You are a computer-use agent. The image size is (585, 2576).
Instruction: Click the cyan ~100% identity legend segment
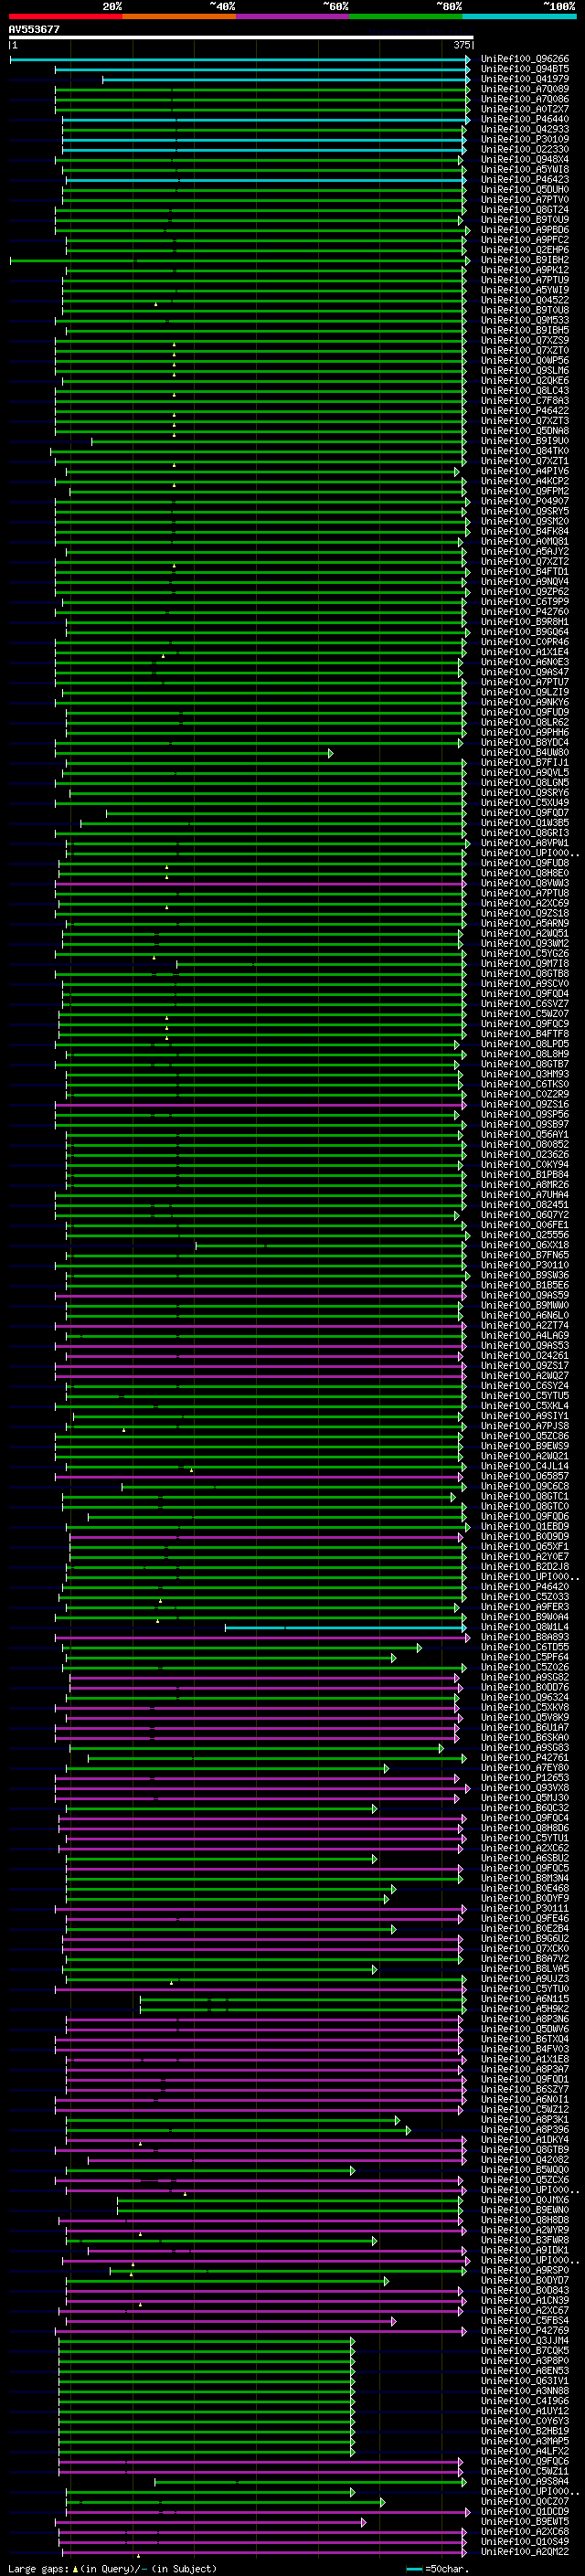point(519,16)
